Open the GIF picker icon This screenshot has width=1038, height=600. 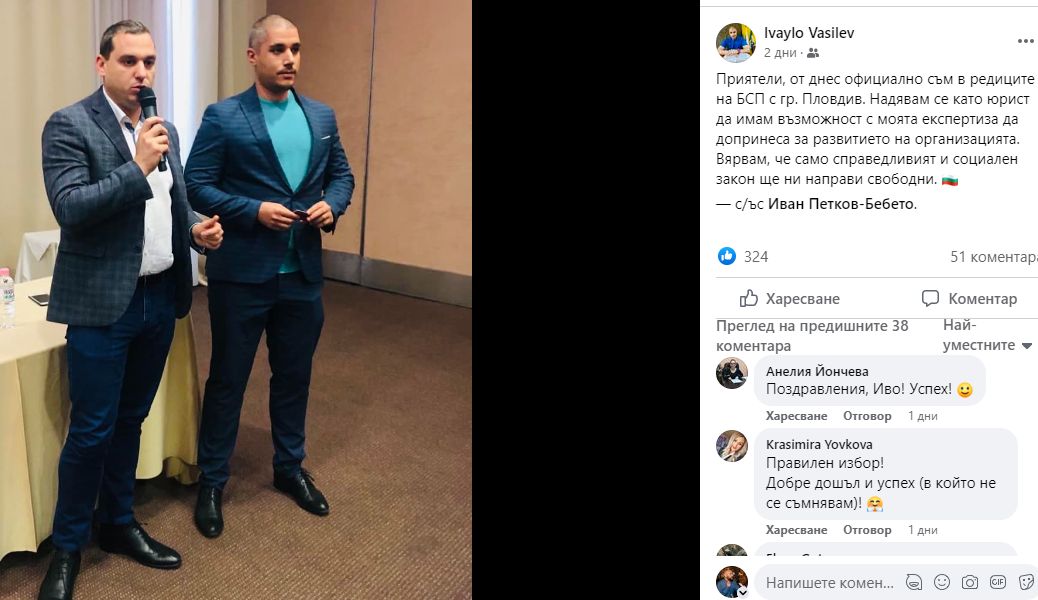click(x=998, y=582)
